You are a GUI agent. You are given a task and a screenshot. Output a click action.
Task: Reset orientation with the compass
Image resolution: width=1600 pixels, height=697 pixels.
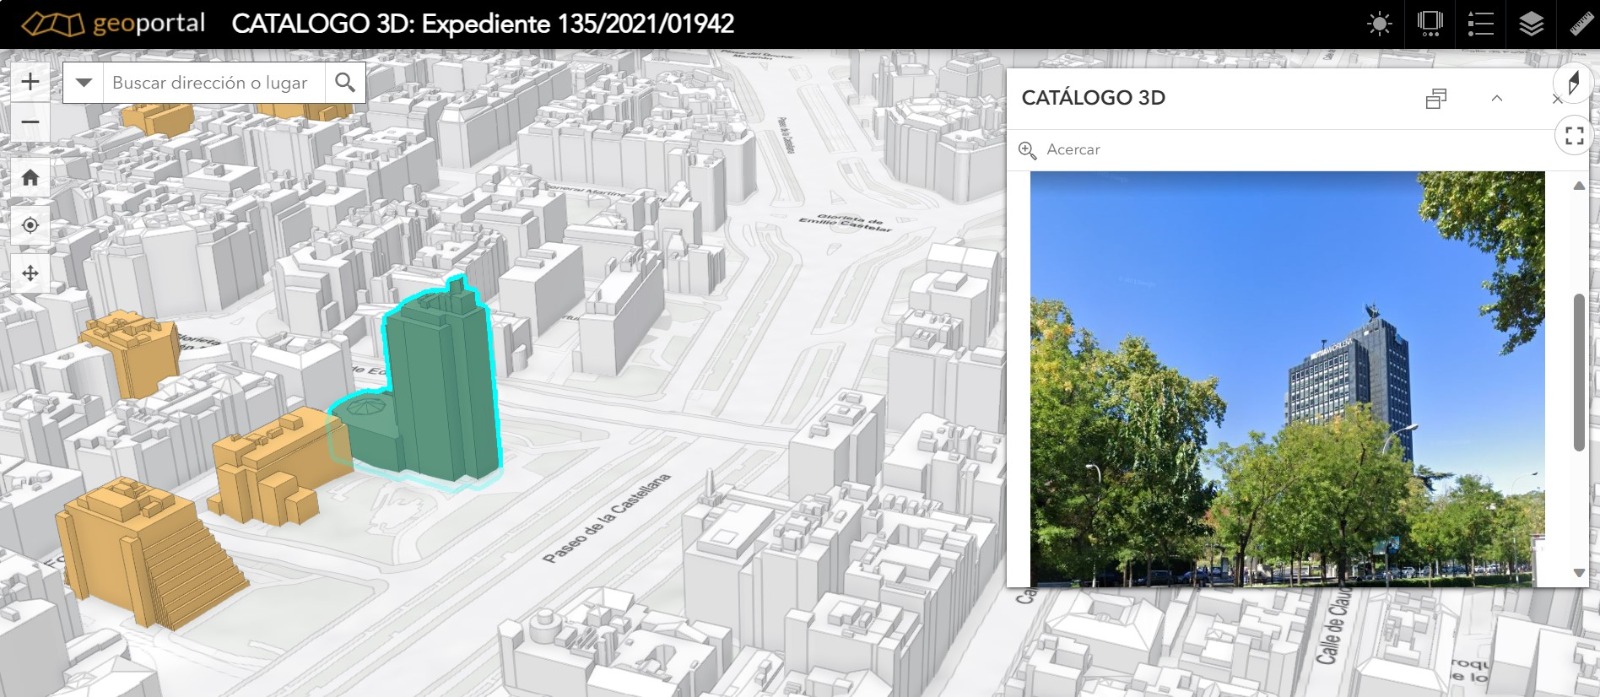pos(1573,83)
